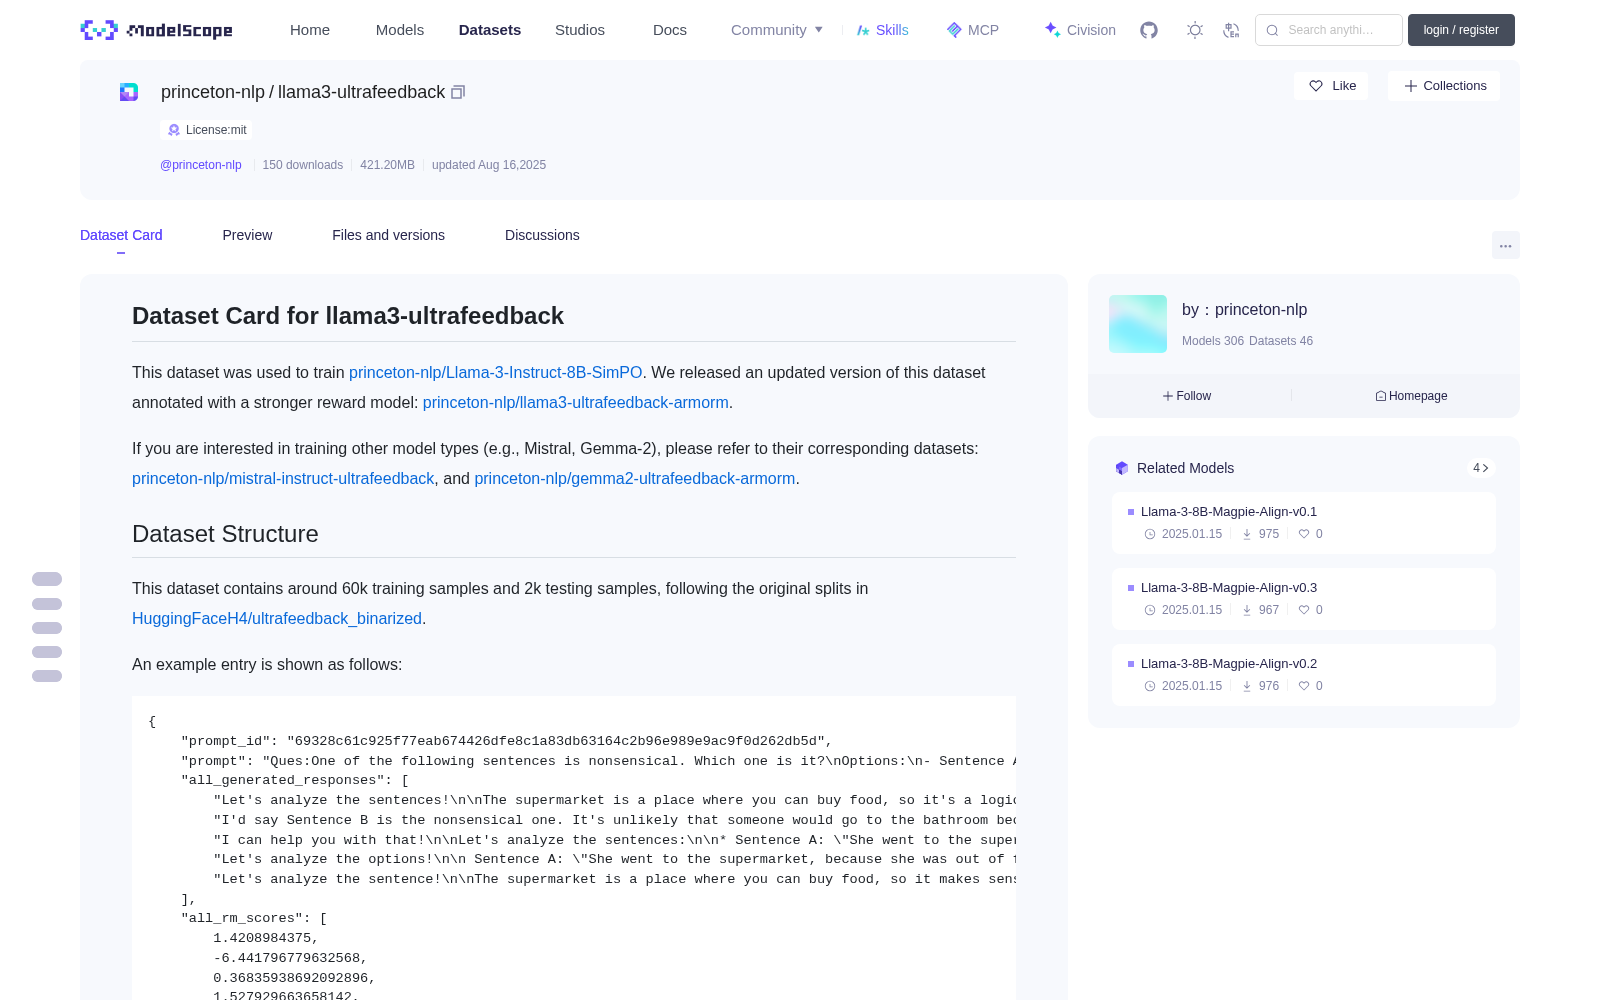This screenshot has height=1000, width=1600.
Task: Open the gemma2-ultrafeedback-armorm link
Action: [635, 478]
